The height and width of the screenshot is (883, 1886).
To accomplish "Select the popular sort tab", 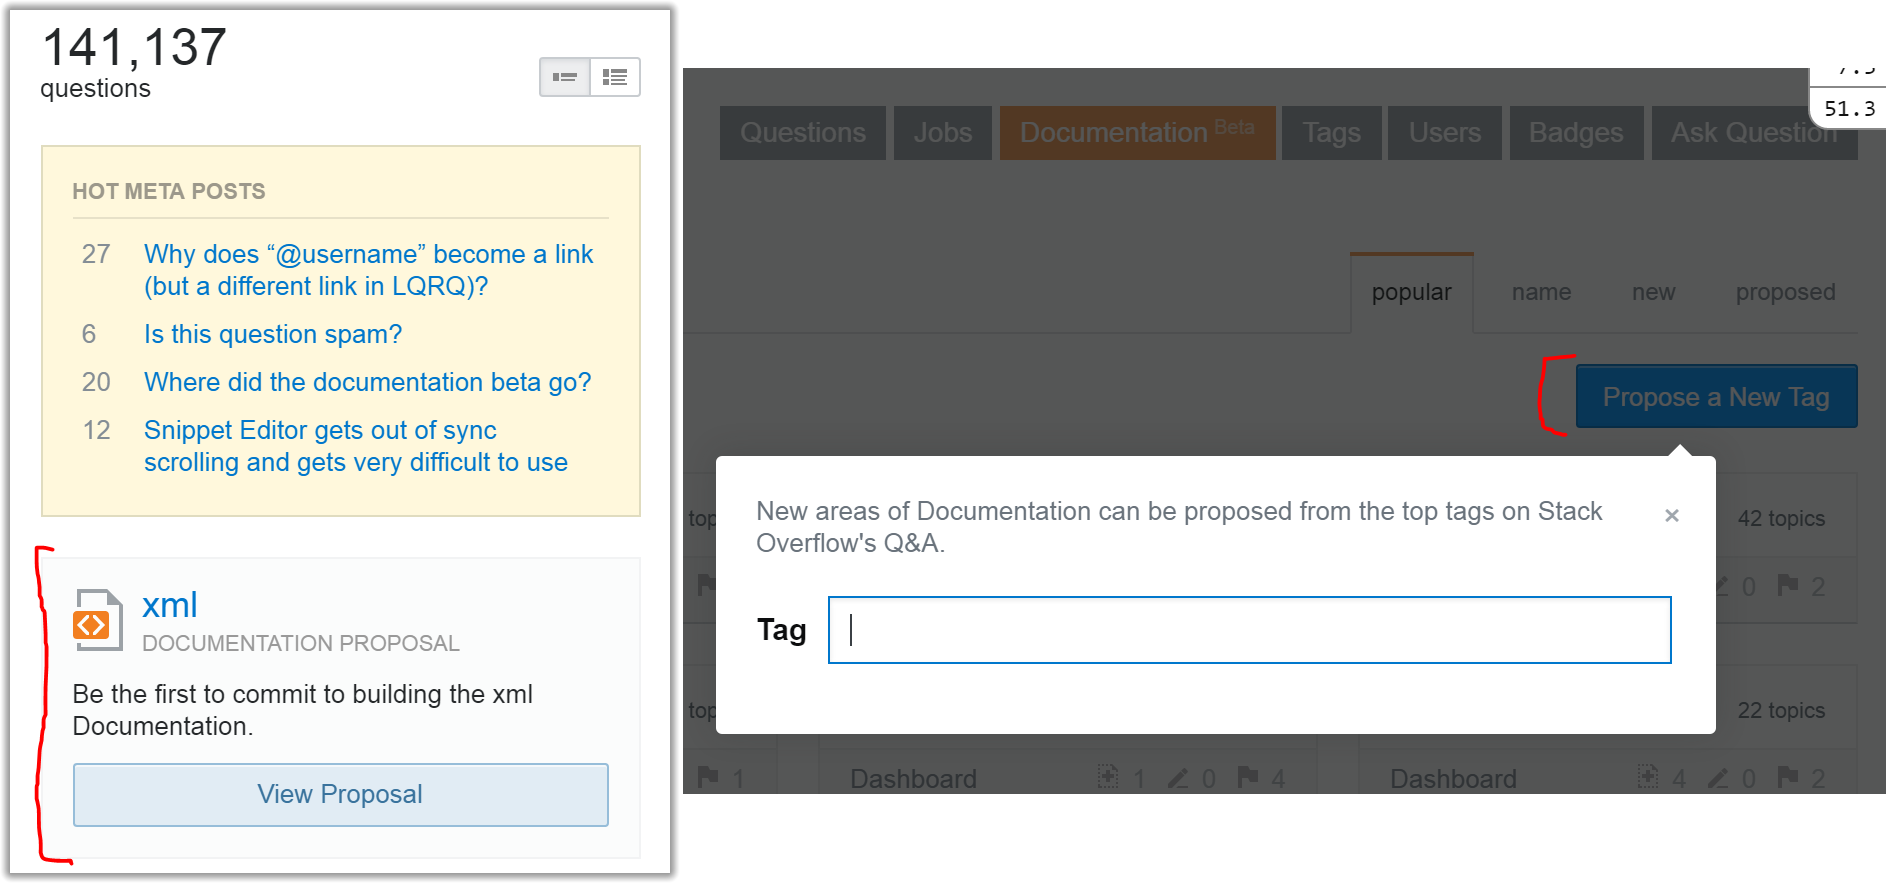I will 1411,292.
